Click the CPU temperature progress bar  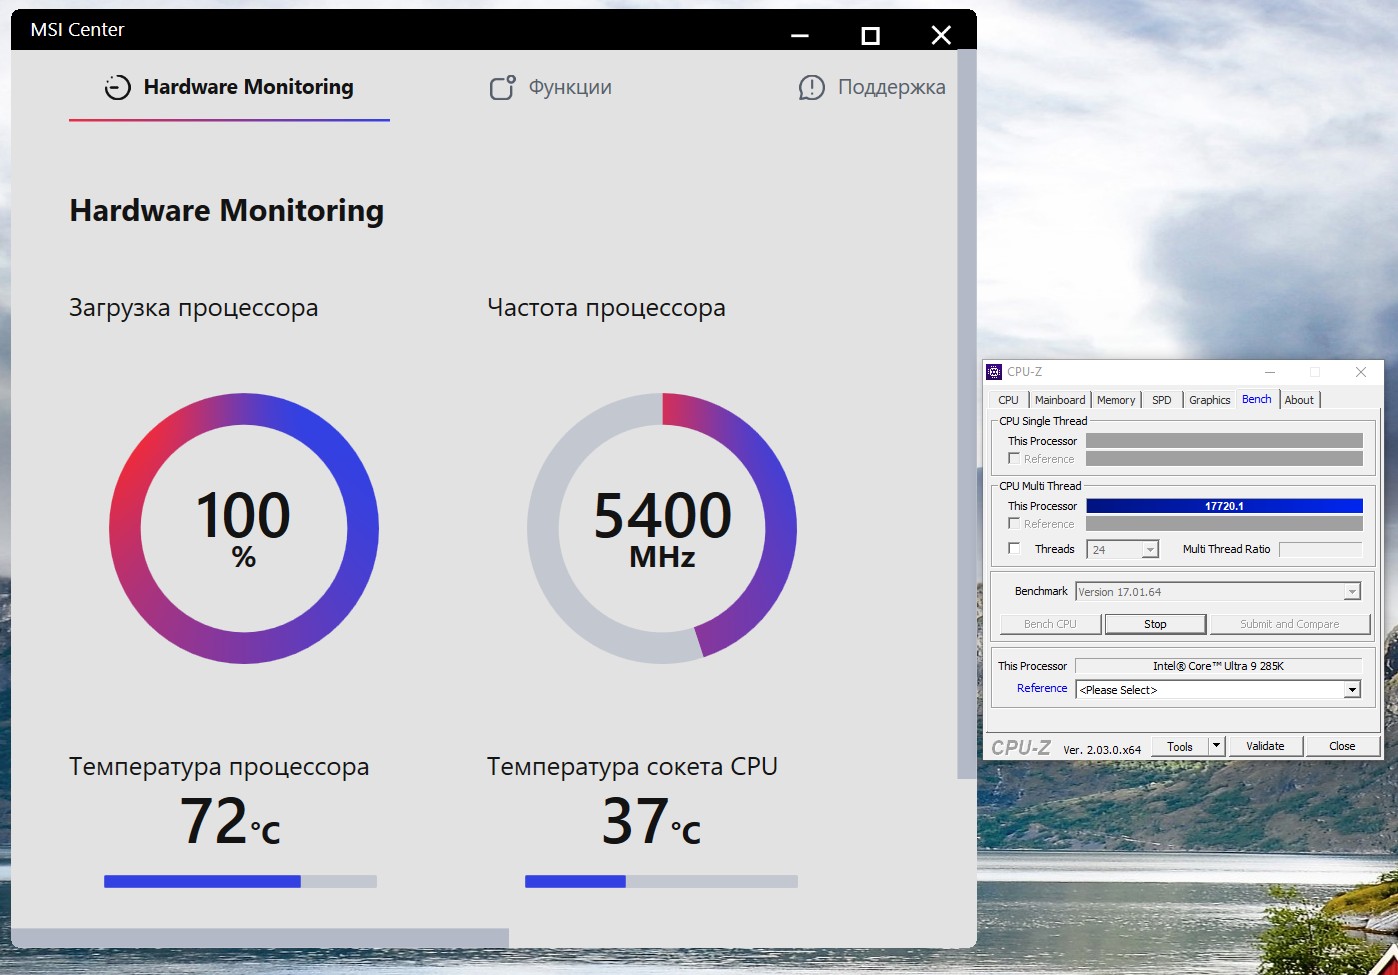point(240,881)
